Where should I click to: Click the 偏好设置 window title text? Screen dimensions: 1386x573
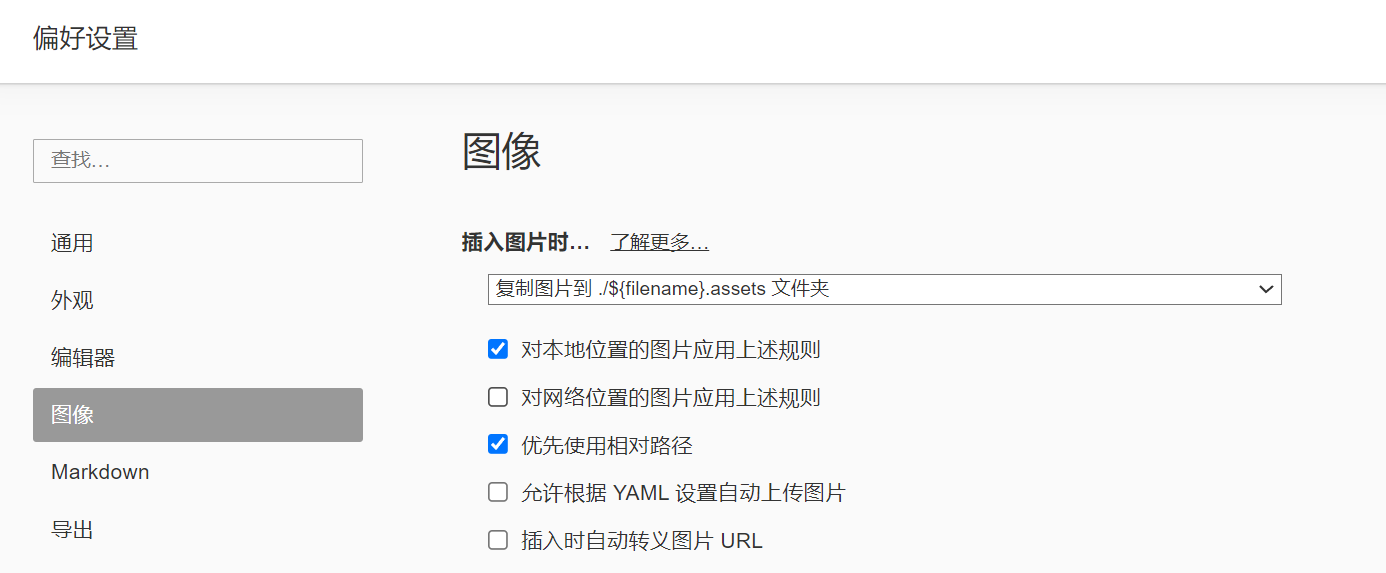[x=85, y=39]
